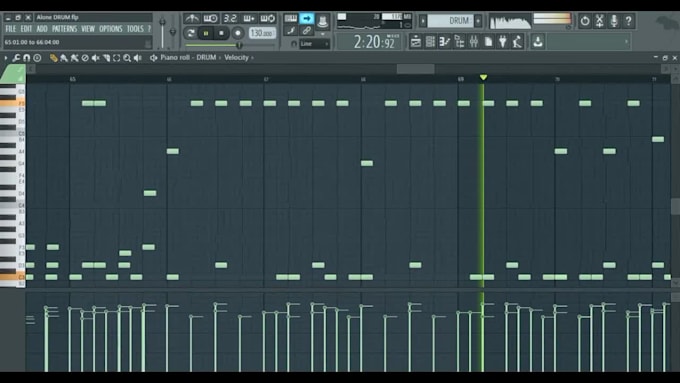Open the Stamp chord tool
This screenshot has width=680, height=383.
click(37, 58)
